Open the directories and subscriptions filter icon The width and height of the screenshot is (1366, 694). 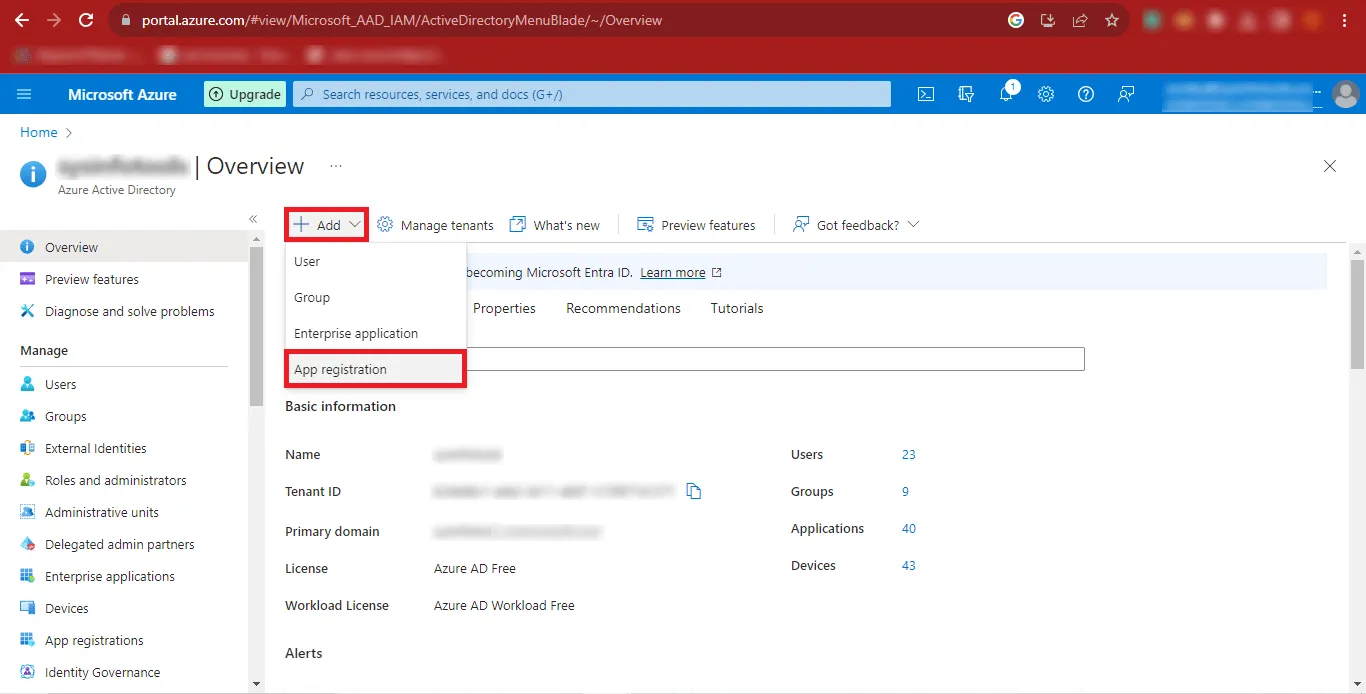point(966,94)
